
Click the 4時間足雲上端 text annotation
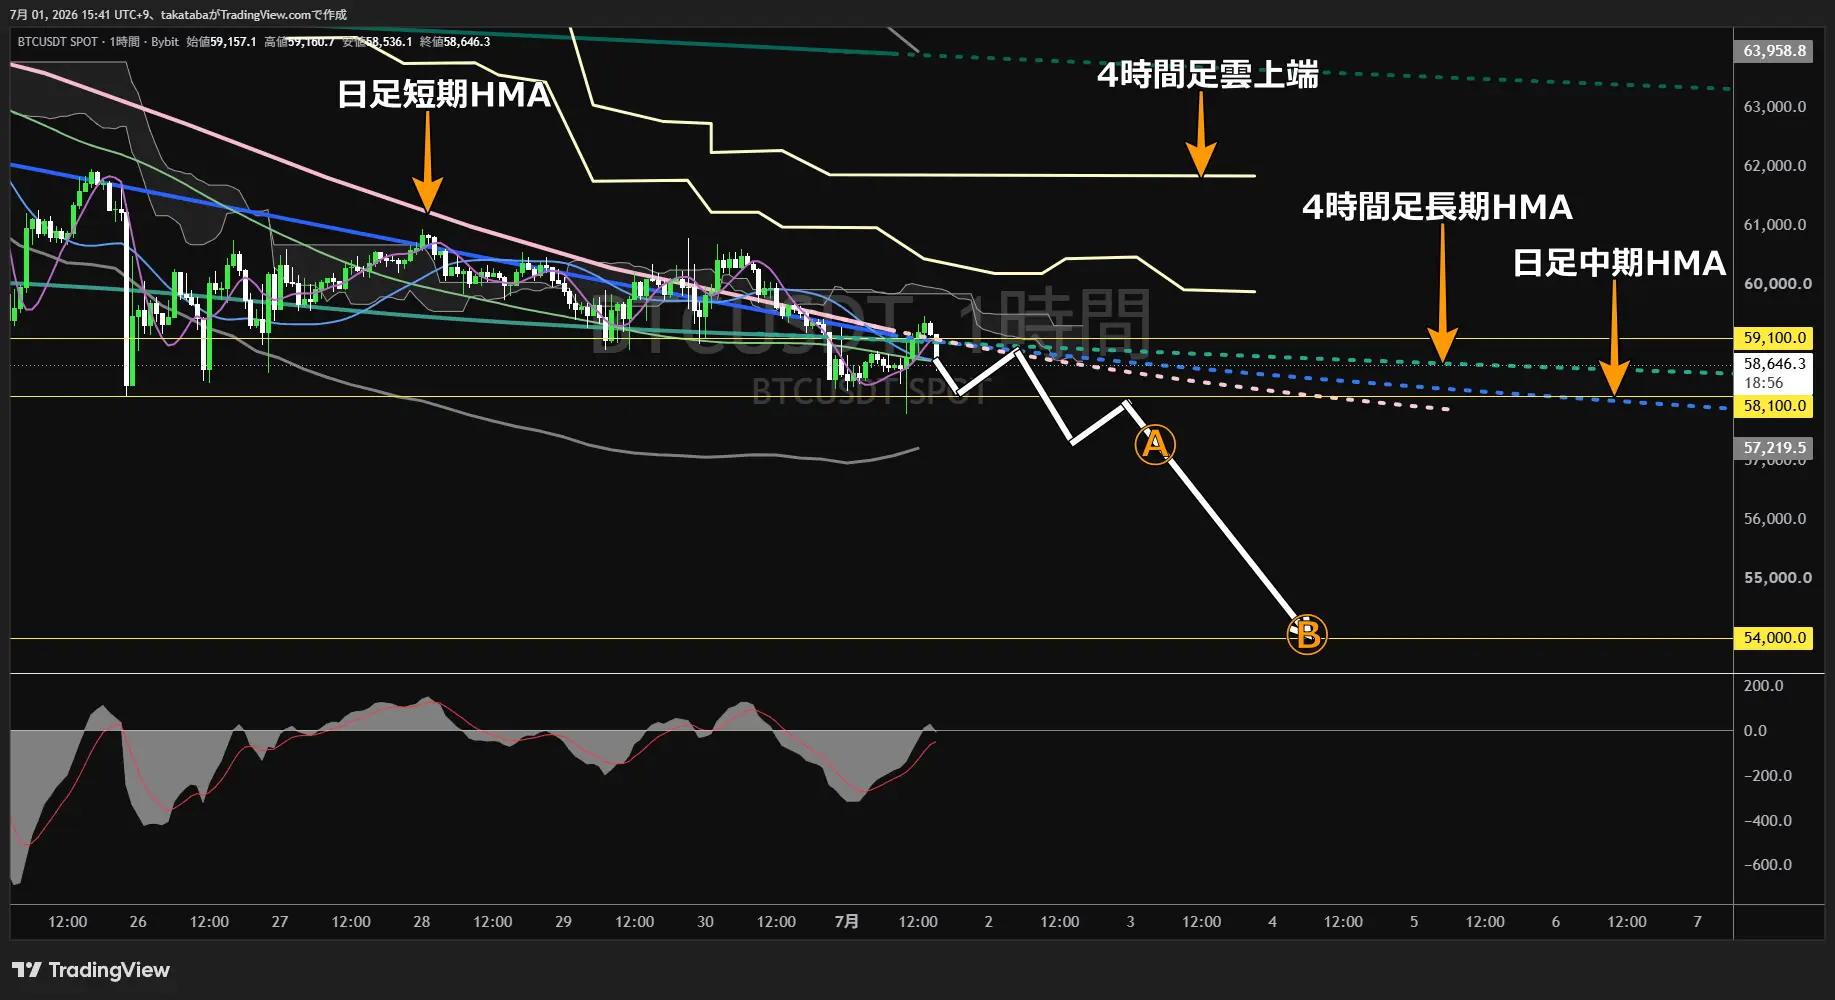(x=1208, y=74)
